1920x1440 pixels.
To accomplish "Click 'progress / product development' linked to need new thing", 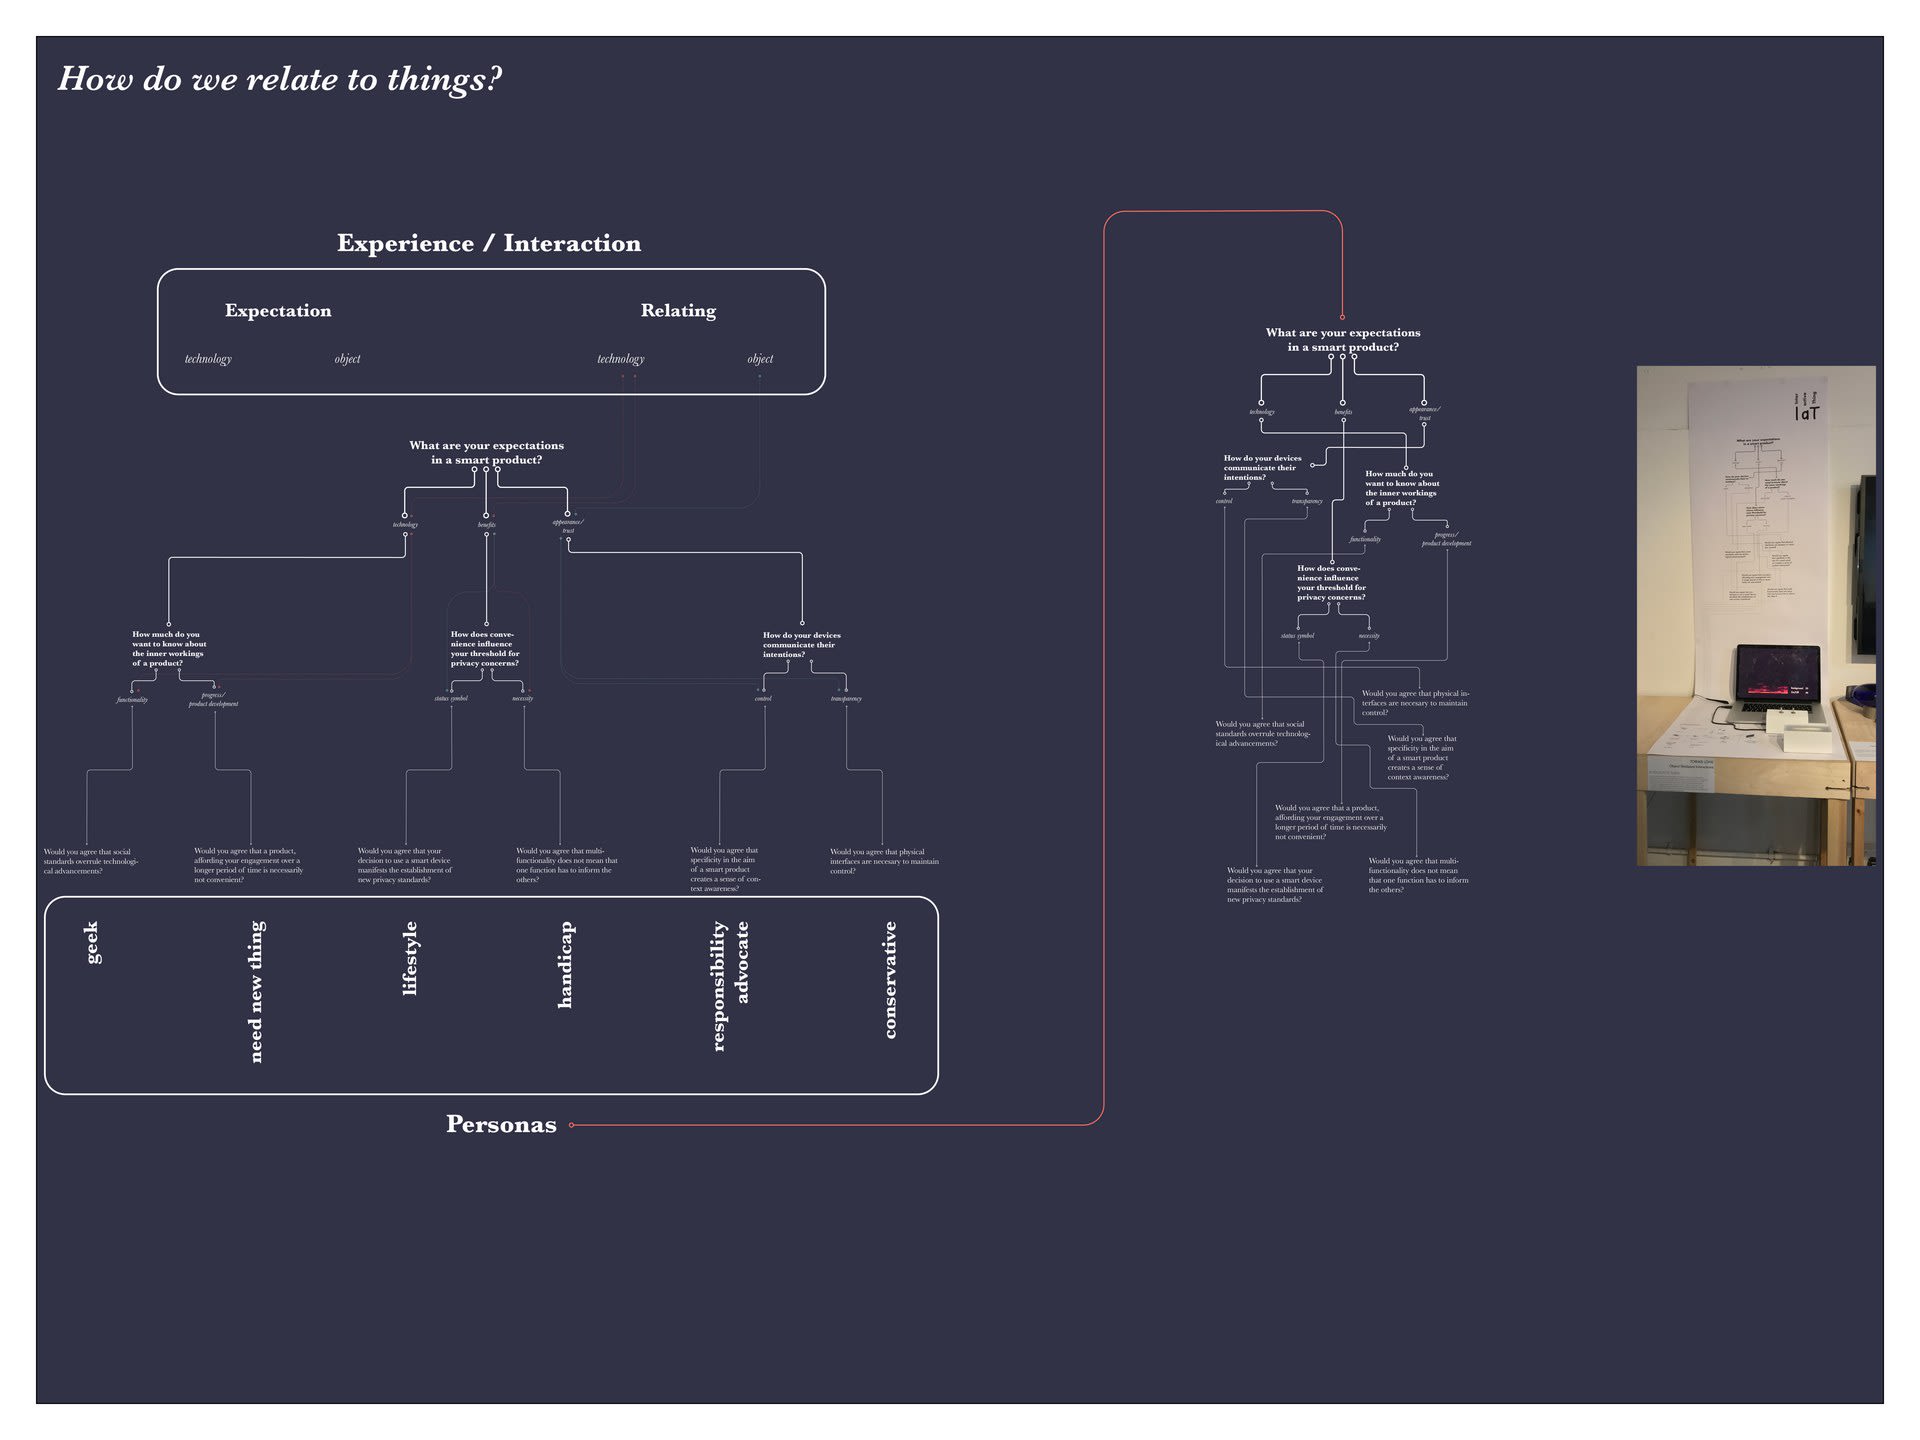I will coord(213,699).
